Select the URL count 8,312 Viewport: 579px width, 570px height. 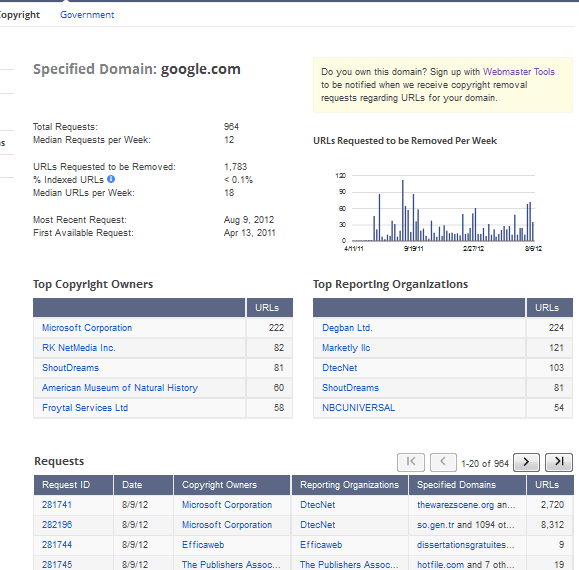click(x=552, y=525)
